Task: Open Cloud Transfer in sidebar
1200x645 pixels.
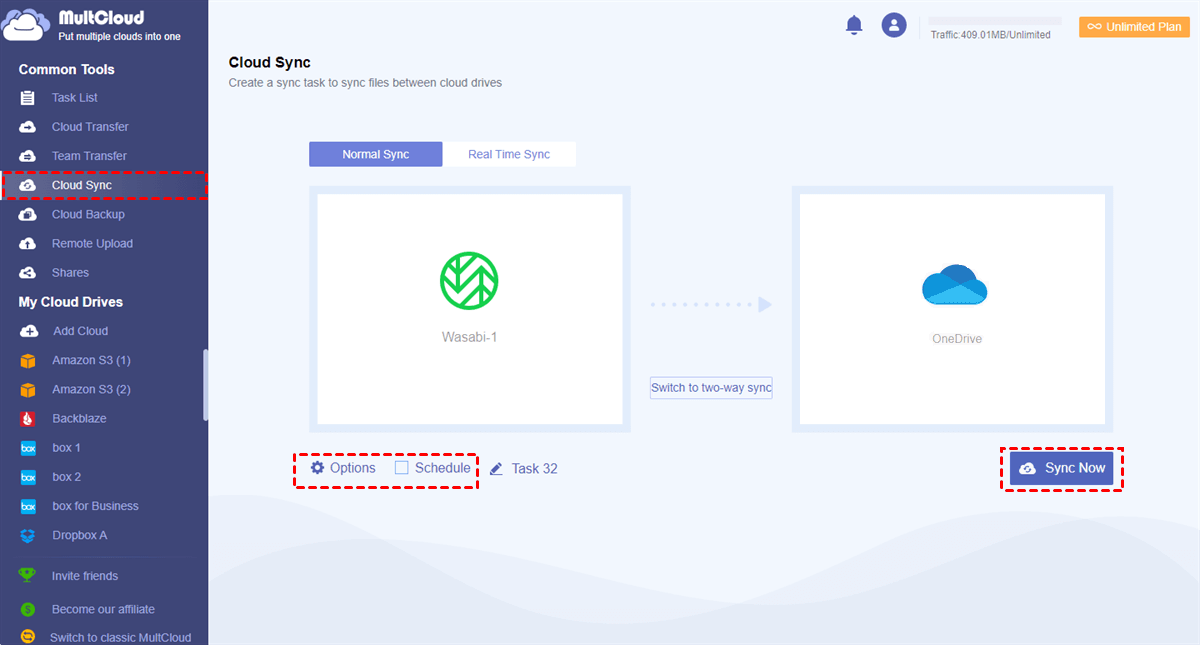Action: pyautogui.click(x=90, y=127)
